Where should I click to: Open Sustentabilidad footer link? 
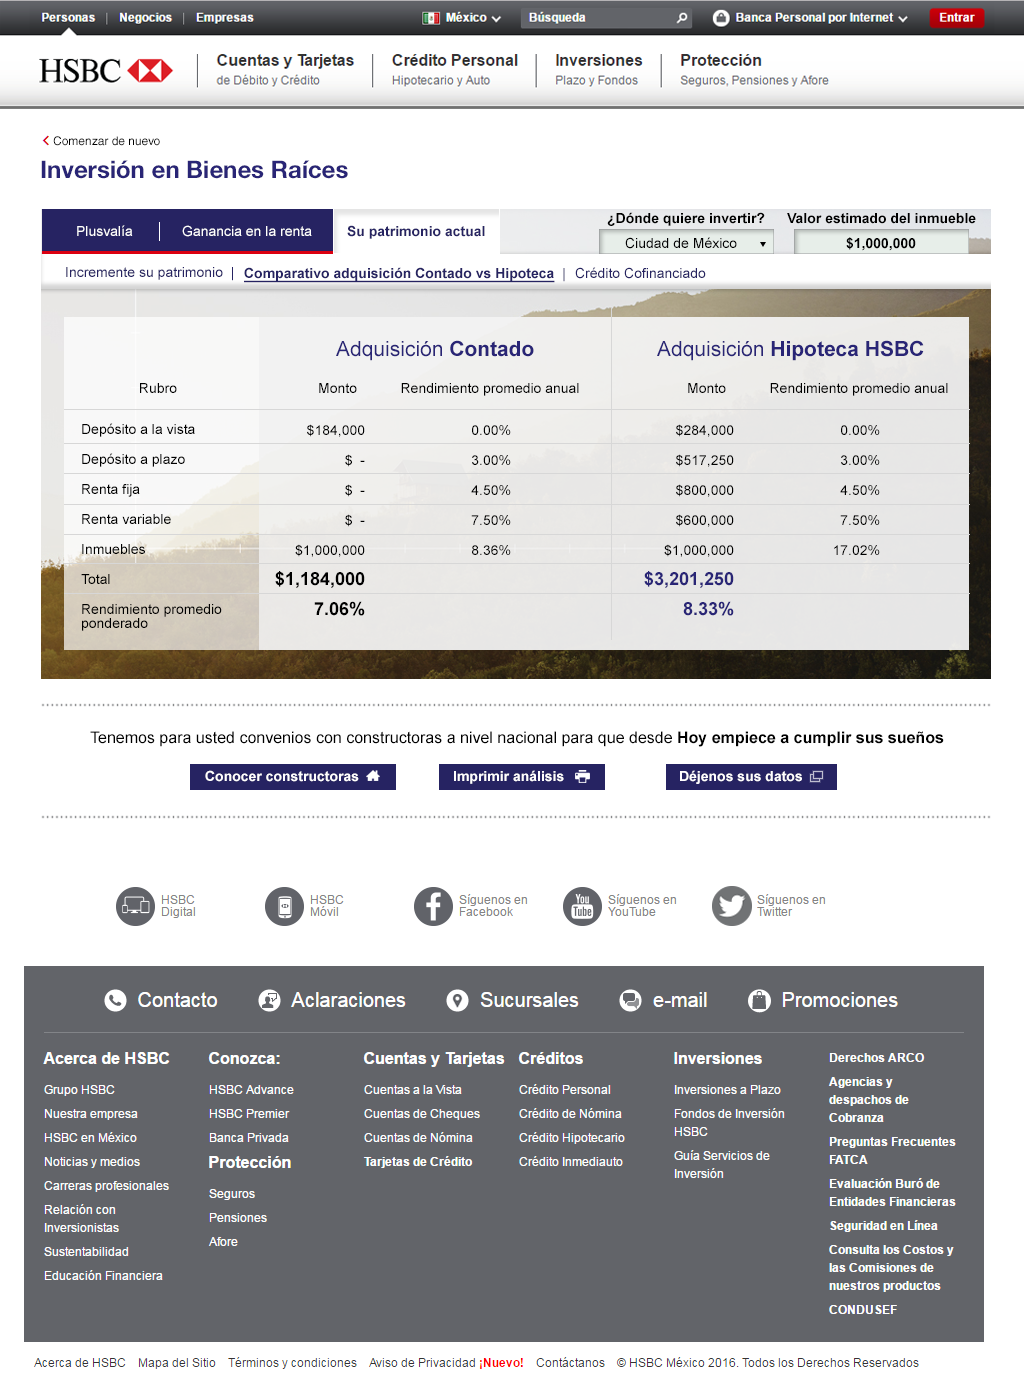86,1252
